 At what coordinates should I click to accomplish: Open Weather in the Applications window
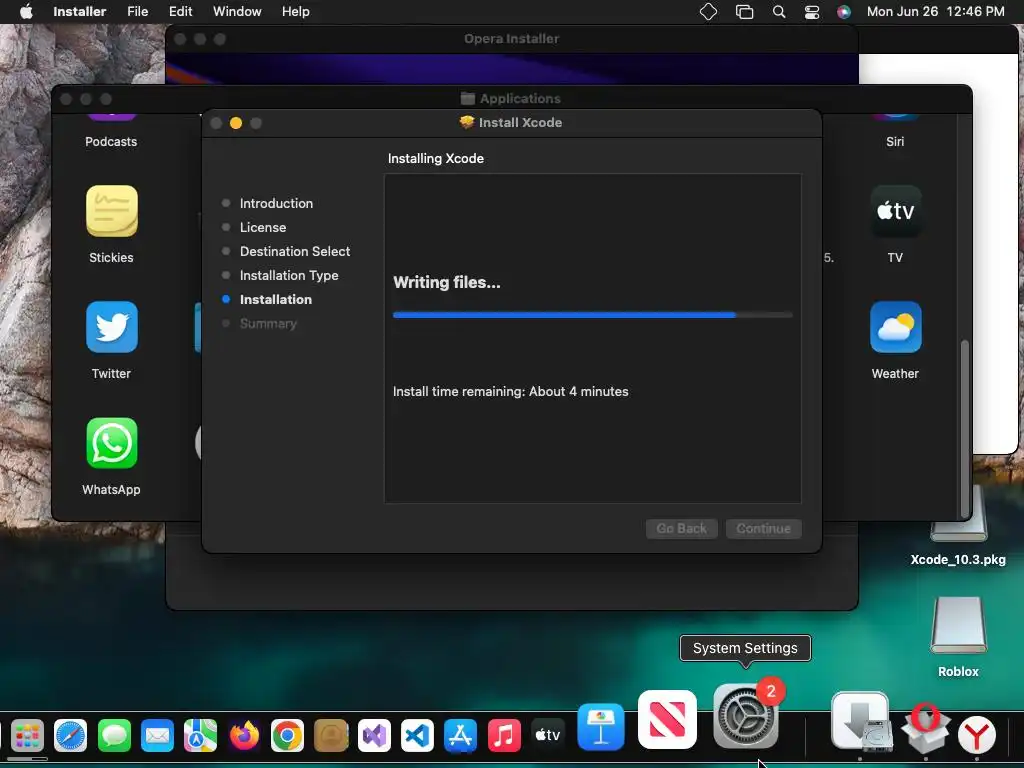tap(896, 327)
